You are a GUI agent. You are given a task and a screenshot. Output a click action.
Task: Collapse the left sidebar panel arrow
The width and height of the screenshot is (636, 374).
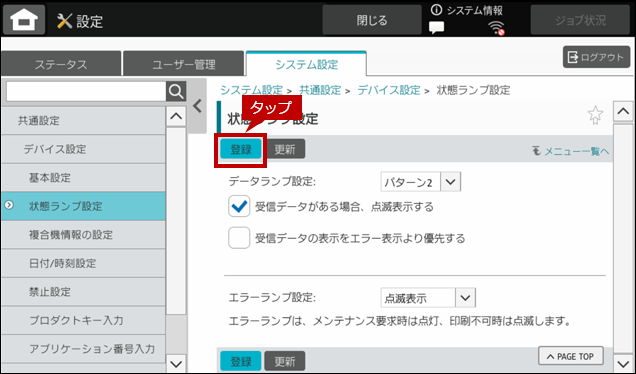coord(197,106)
